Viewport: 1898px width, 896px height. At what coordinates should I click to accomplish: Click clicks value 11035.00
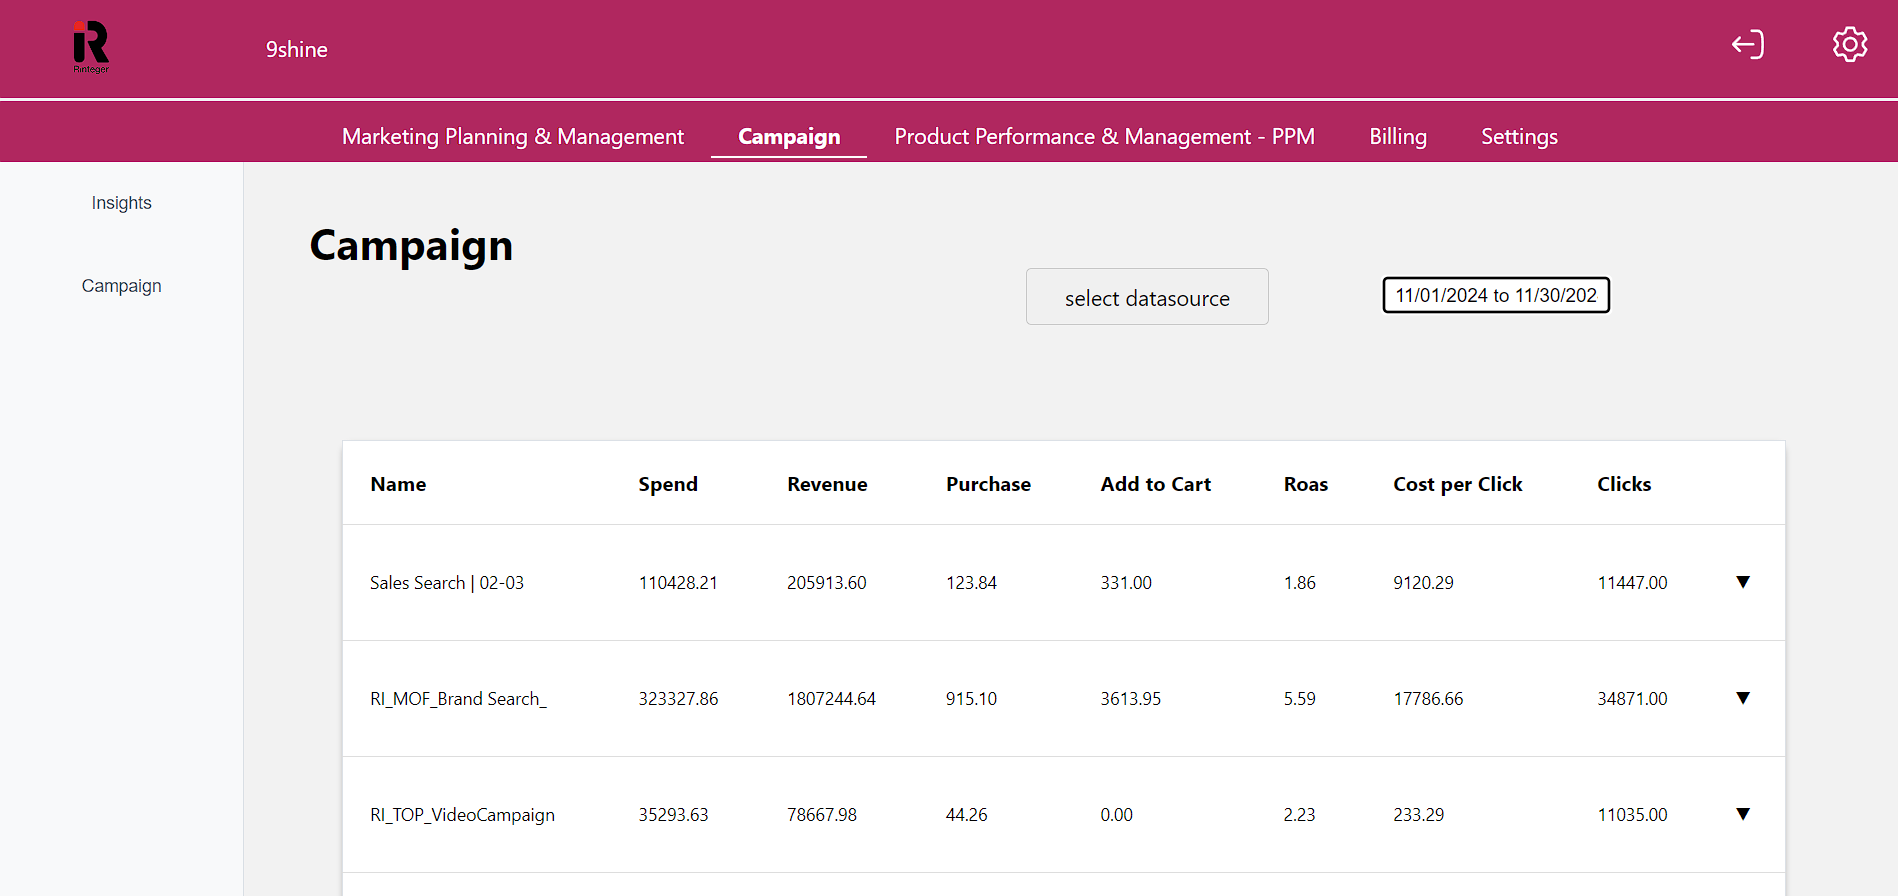point(1632,815)
